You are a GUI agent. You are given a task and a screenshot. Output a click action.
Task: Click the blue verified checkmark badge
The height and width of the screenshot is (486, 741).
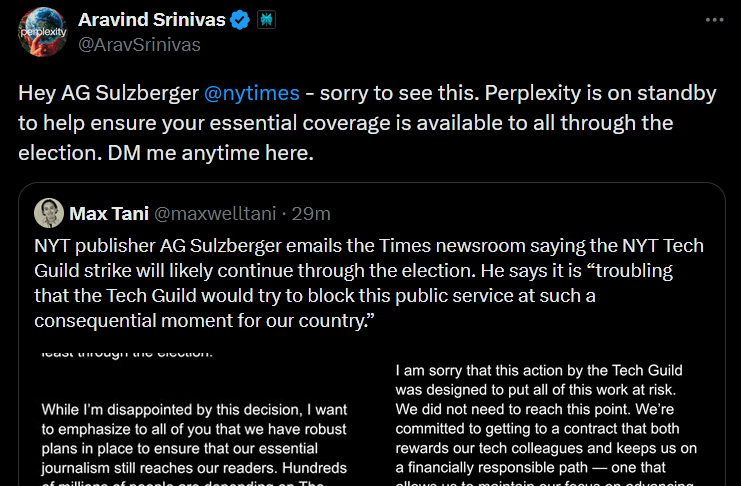pyautogui.click(x=240, y=20)
